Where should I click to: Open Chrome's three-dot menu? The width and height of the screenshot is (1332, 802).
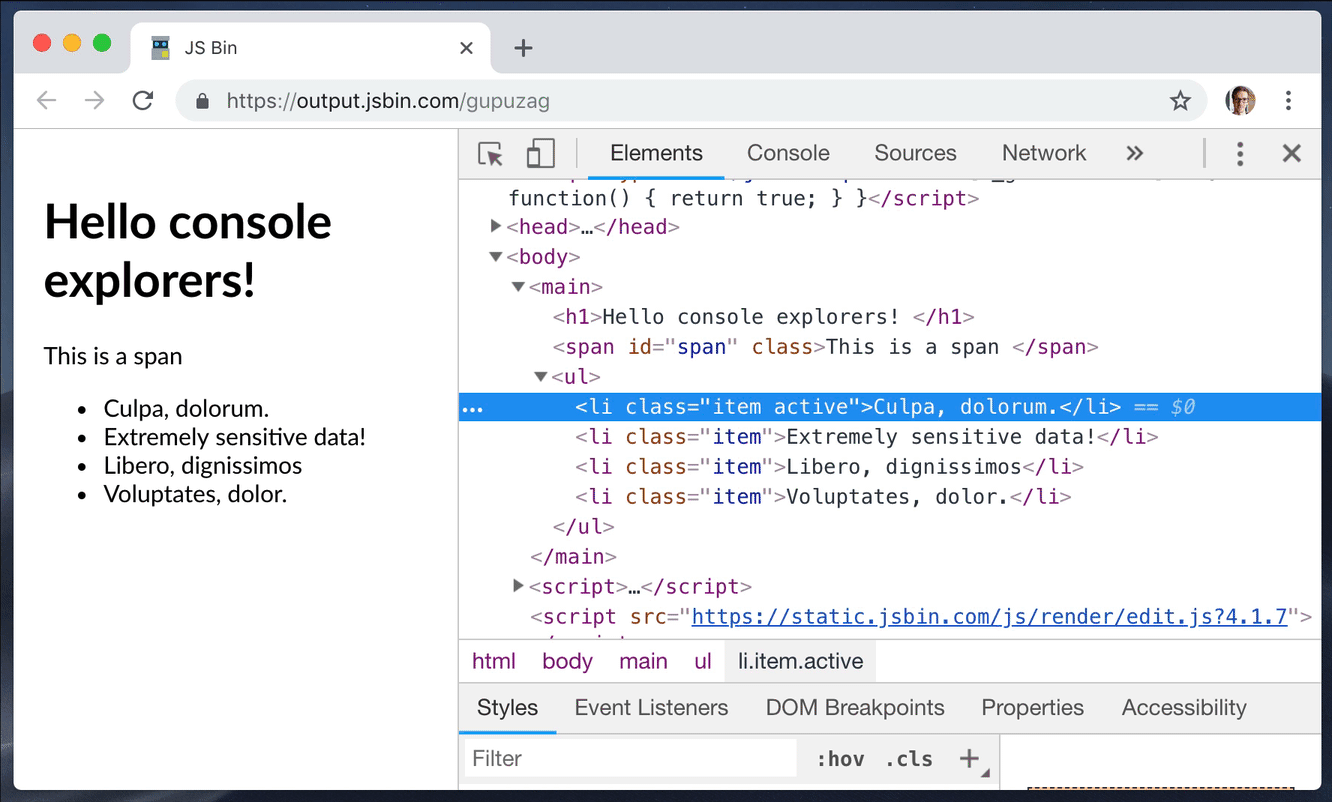point(1288,100)
